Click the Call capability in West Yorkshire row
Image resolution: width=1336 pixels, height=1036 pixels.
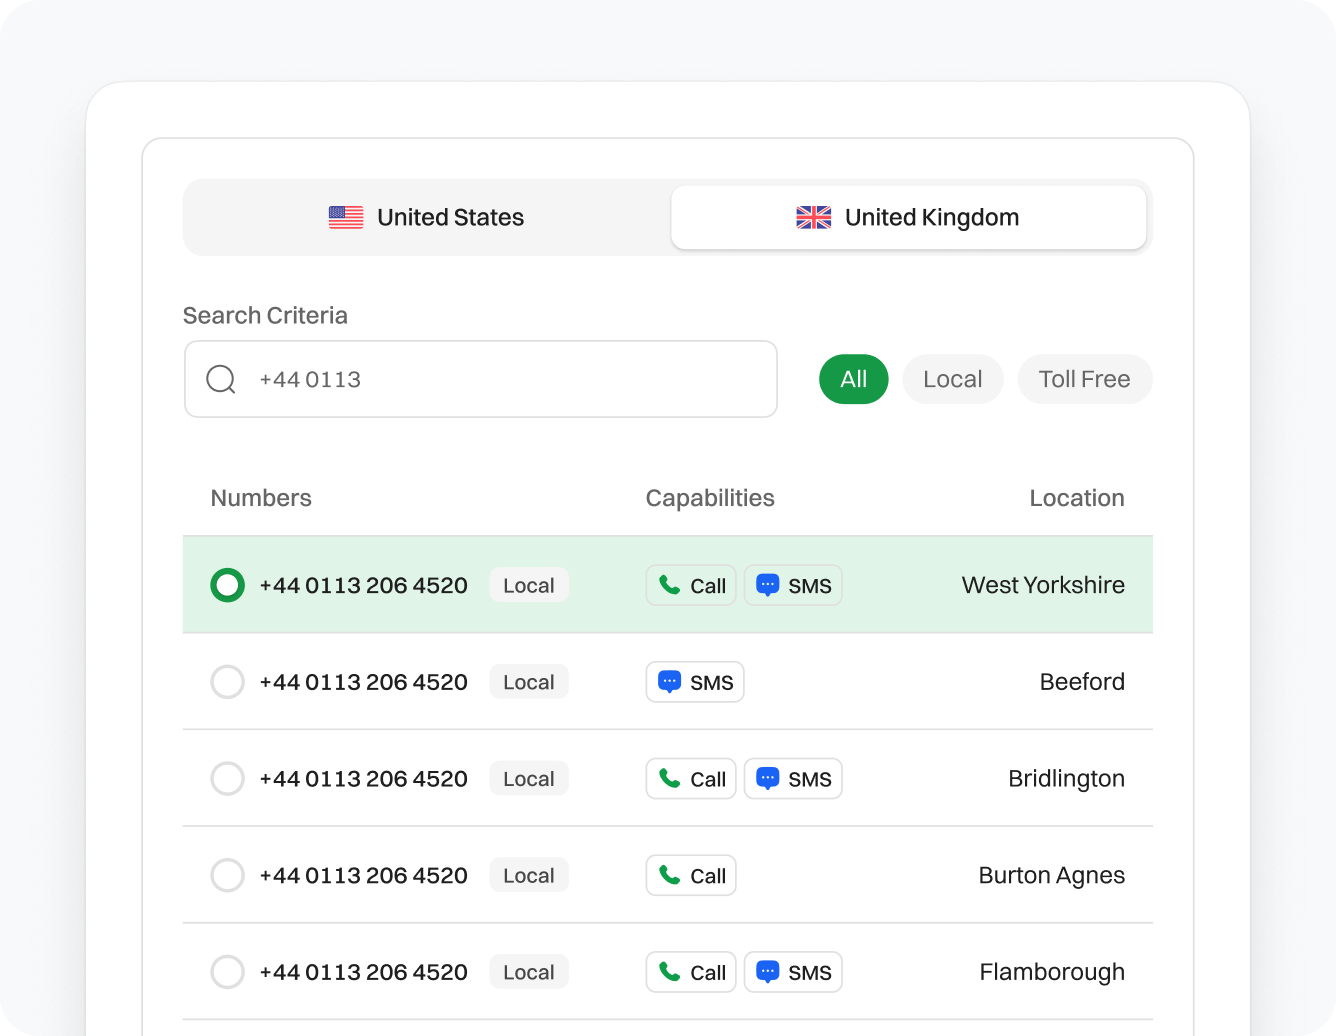coord(691,586)
